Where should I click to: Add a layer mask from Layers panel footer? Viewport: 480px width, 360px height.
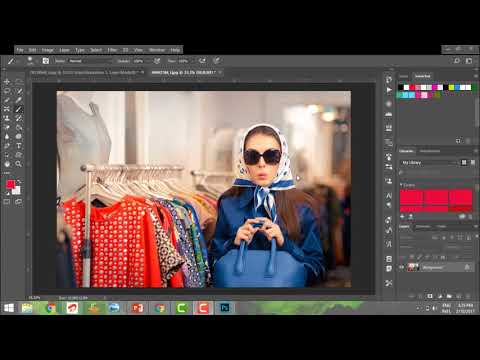(x=430, y=296)
